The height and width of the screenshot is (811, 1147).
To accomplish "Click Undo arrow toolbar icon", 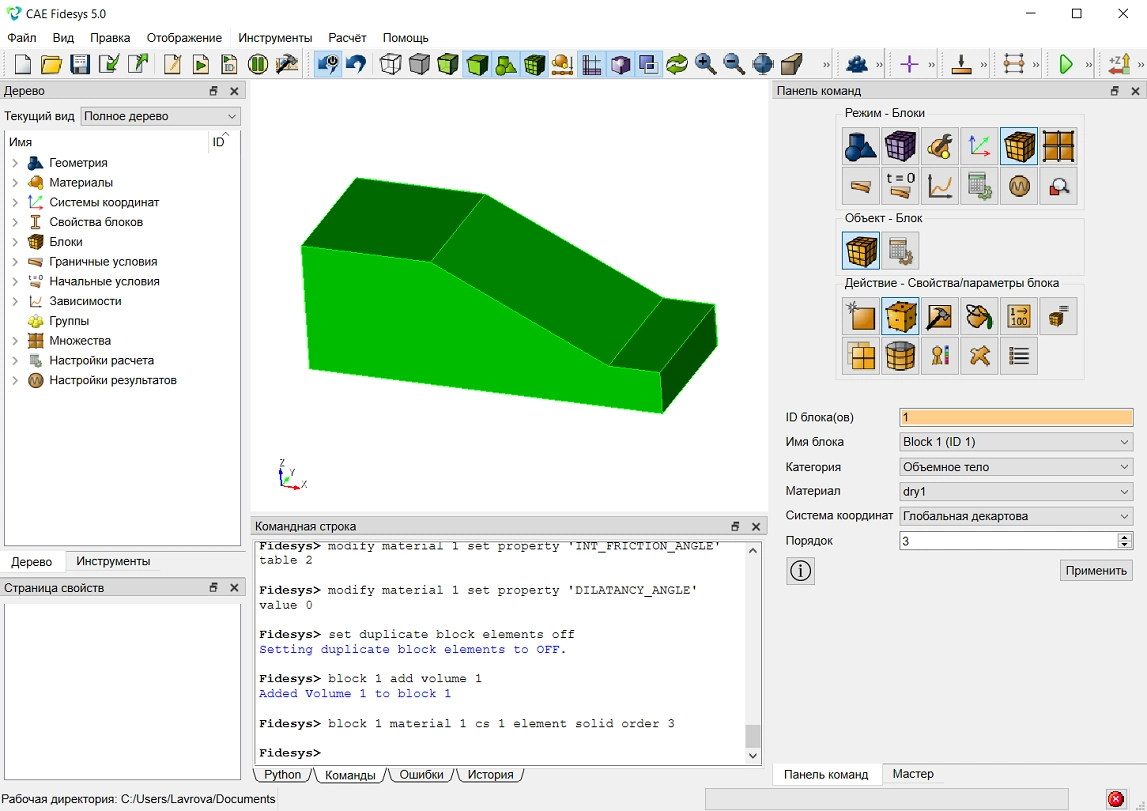I will pos(356,64).
